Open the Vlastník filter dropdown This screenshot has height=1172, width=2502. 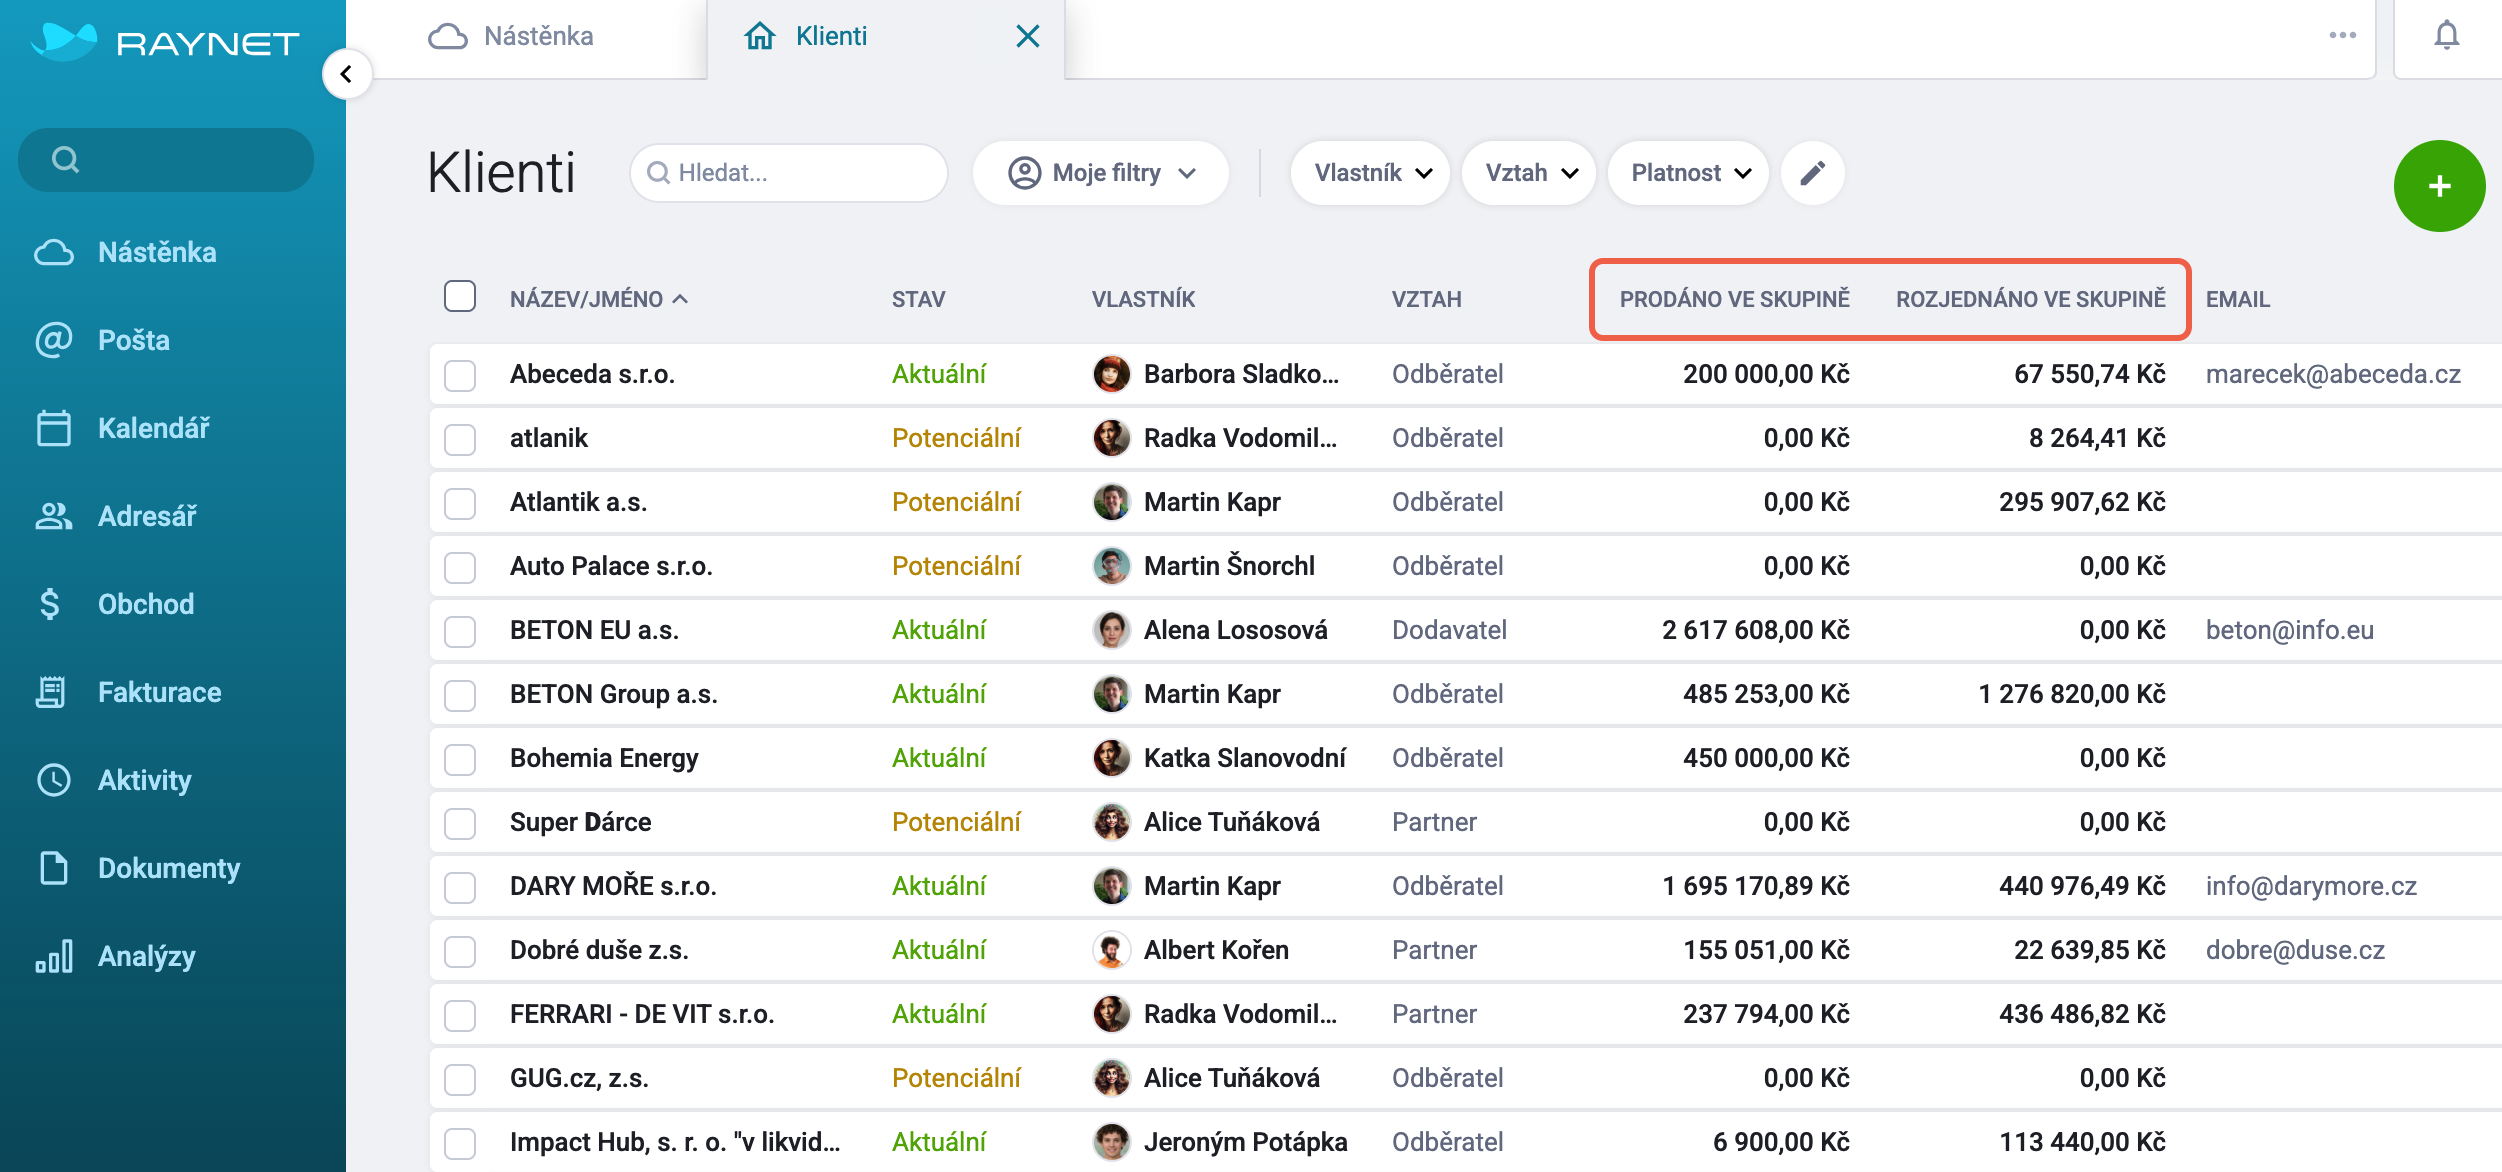pyautogui.click(x=1371, y=173)
